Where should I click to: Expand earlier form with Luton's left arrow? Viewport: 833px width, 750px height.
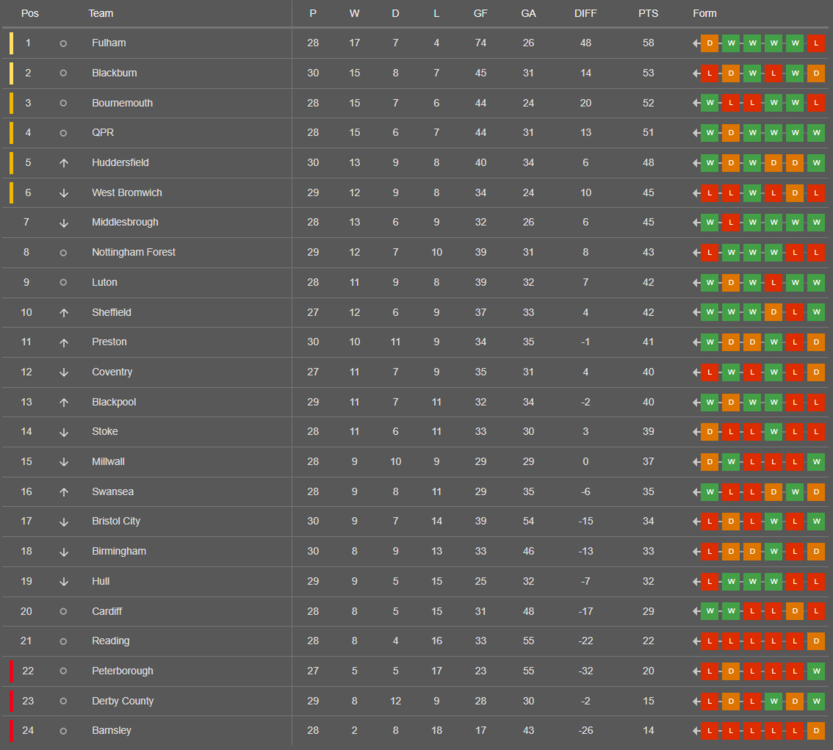coord(696,283)
